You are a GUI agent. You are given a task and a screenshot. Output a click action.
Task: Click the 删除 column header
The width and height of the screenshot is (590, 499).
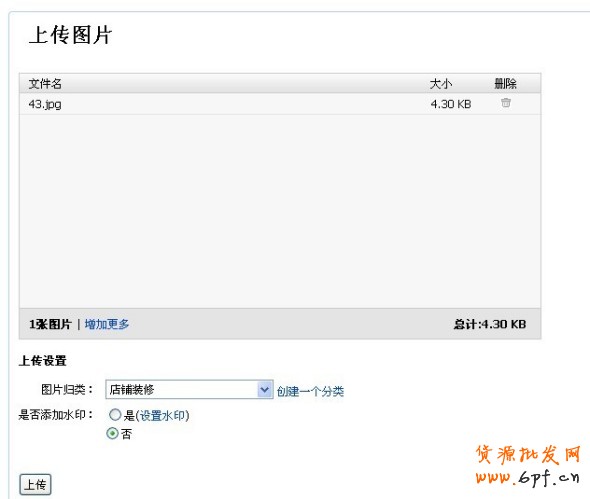pyautogui.click(x=505, y=84)
